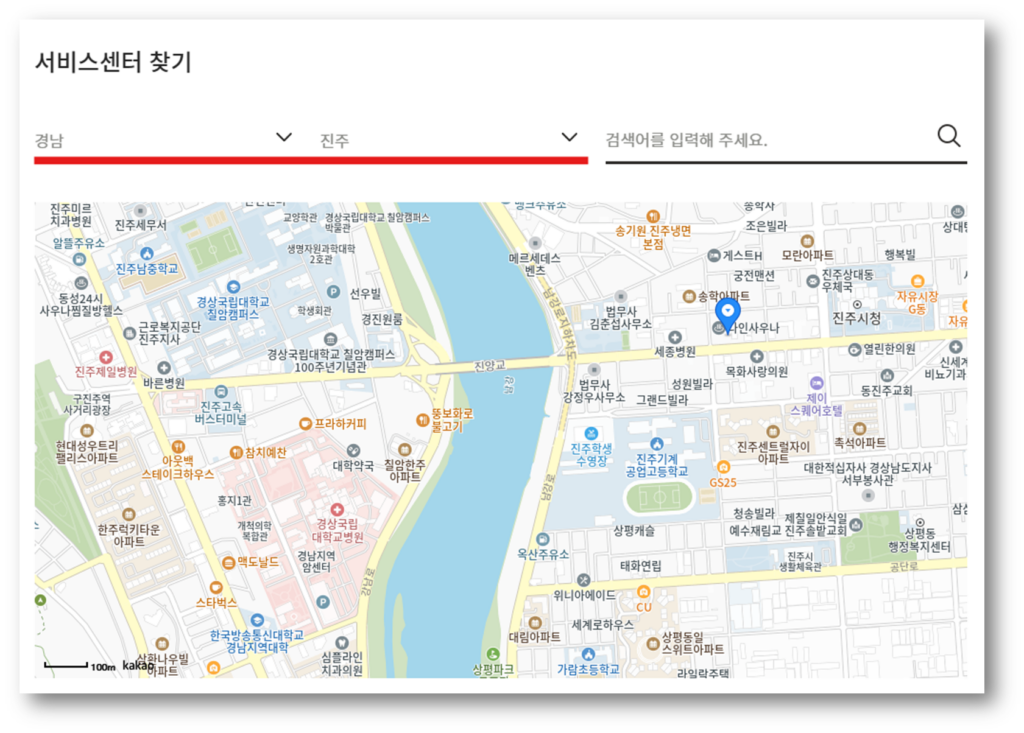This screenshot has height=733, width=1024.
Task: Click the 진주제일병원 hospital icon
Action: click(105, 357)
